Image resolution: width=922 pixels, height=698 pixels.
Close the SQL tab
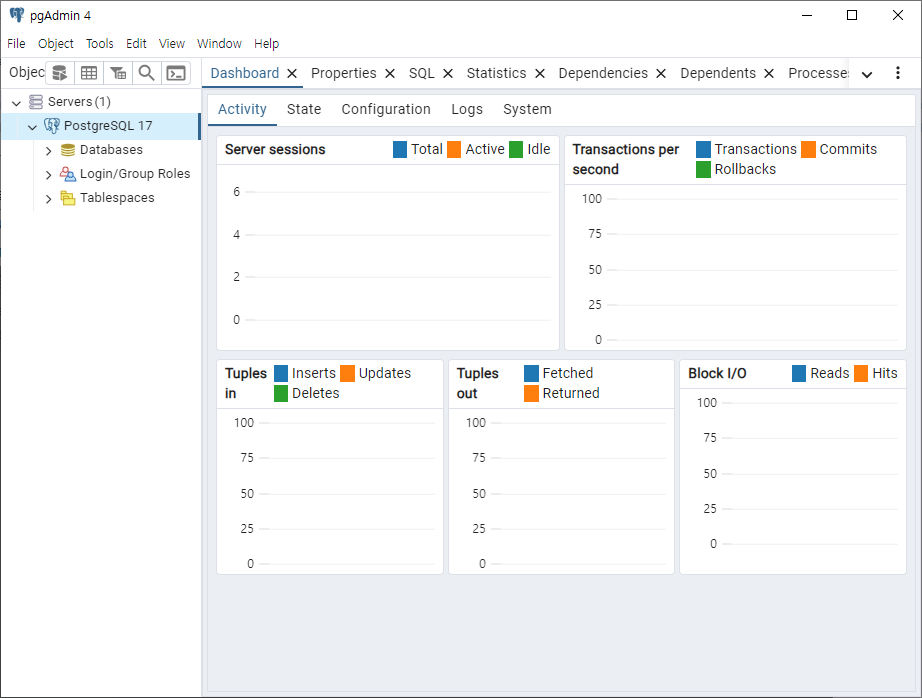(x=448, y=74)
